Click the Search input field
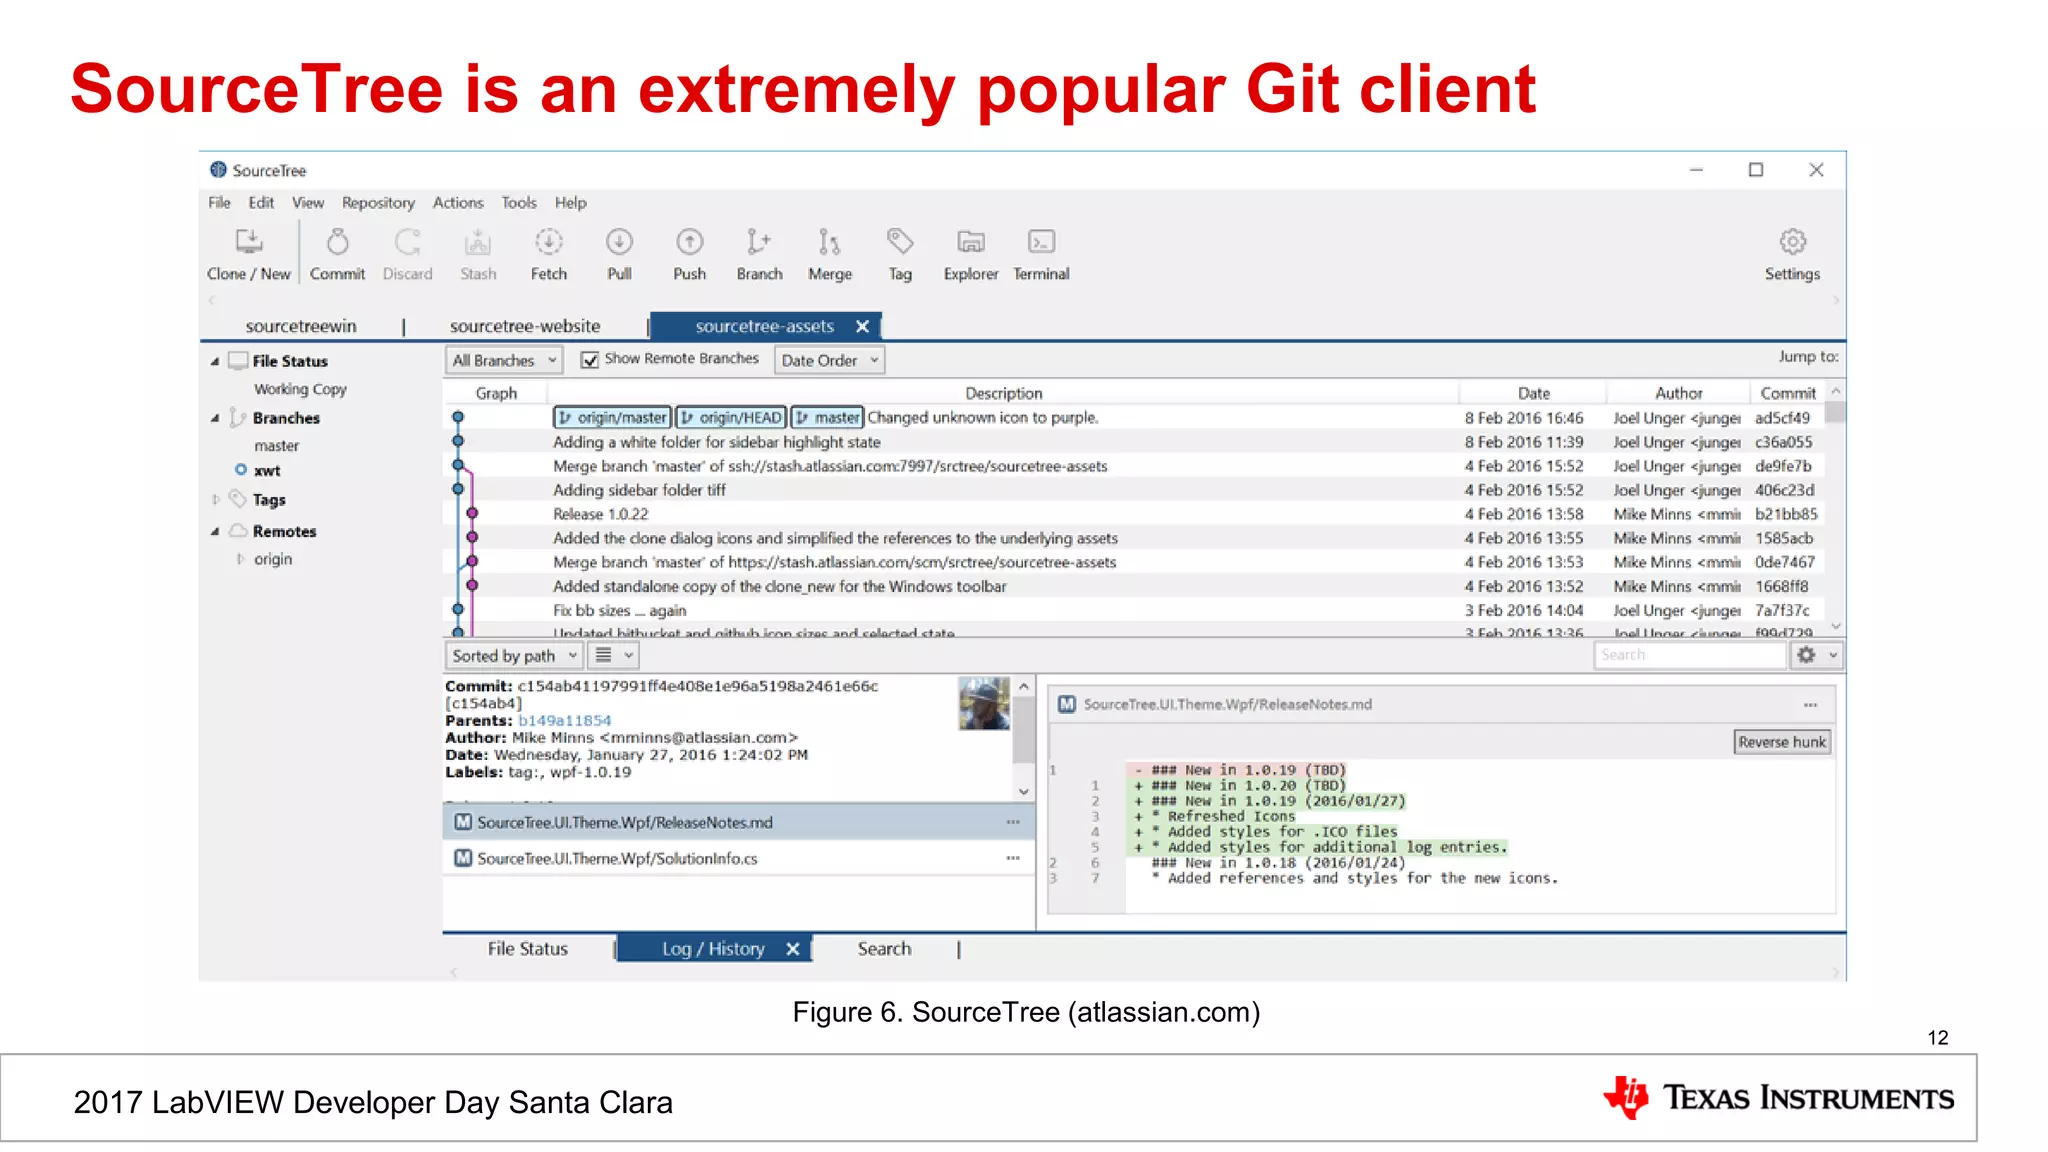The image size is (2048, 1152). (x=1689, y=655)
